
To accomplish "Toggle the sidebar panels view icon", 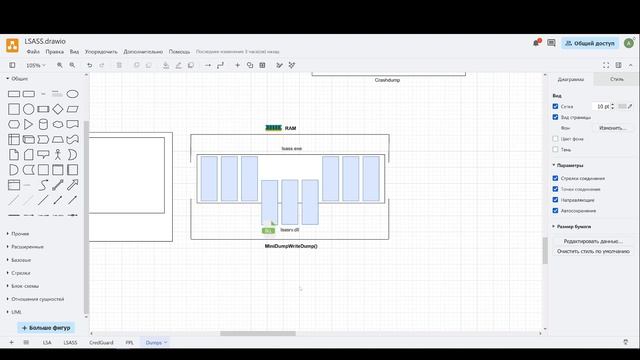I will [12, 65].
